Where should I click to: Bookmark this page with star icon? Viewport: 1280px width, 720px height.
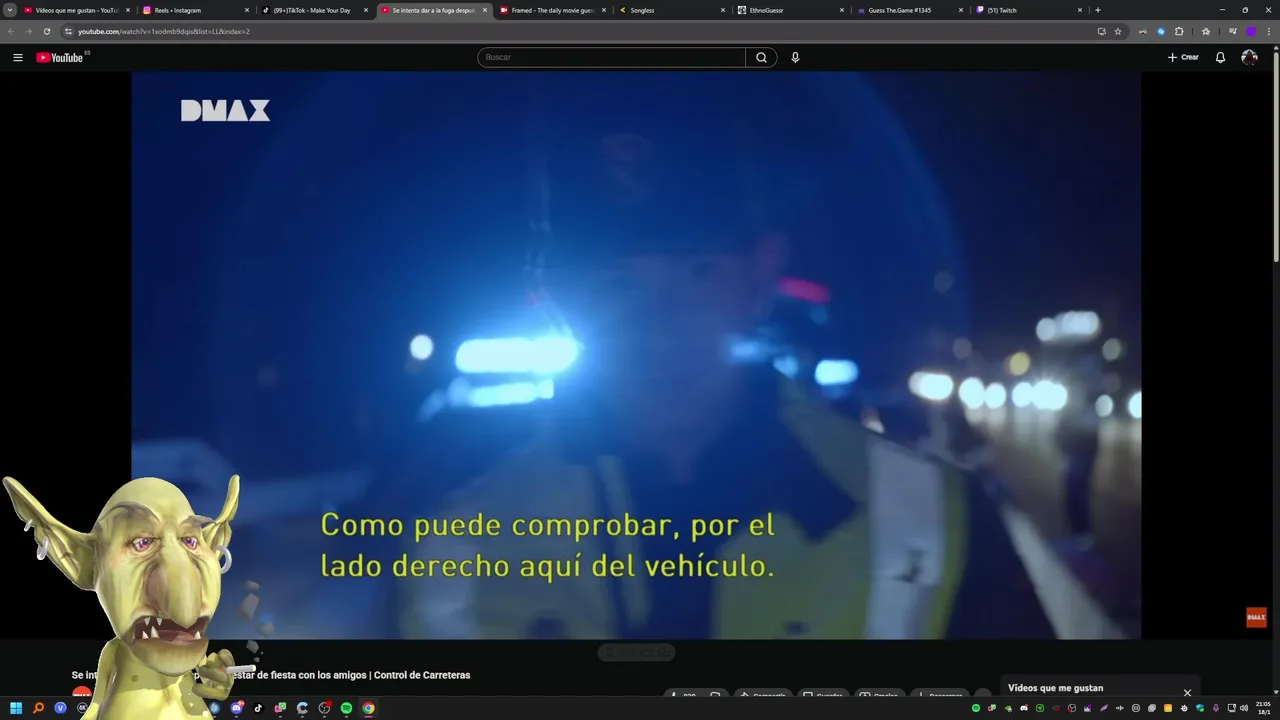click(1118, 31)
